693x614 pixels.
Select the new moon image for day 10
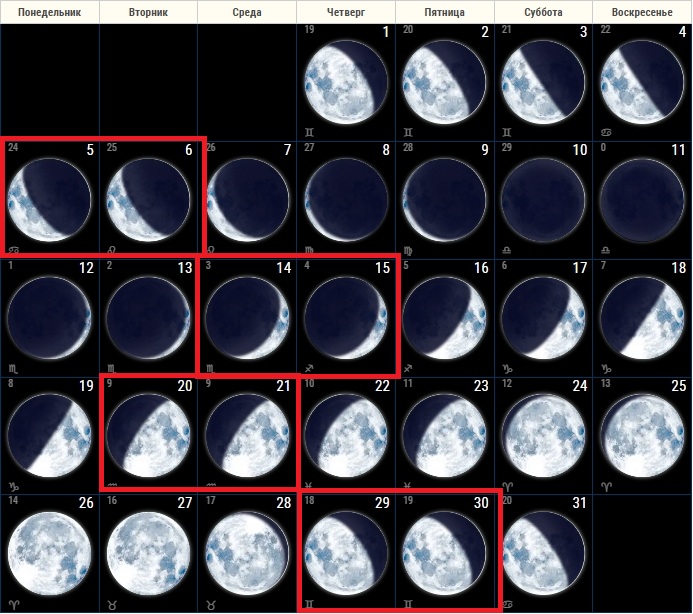(x=543, y=200)
